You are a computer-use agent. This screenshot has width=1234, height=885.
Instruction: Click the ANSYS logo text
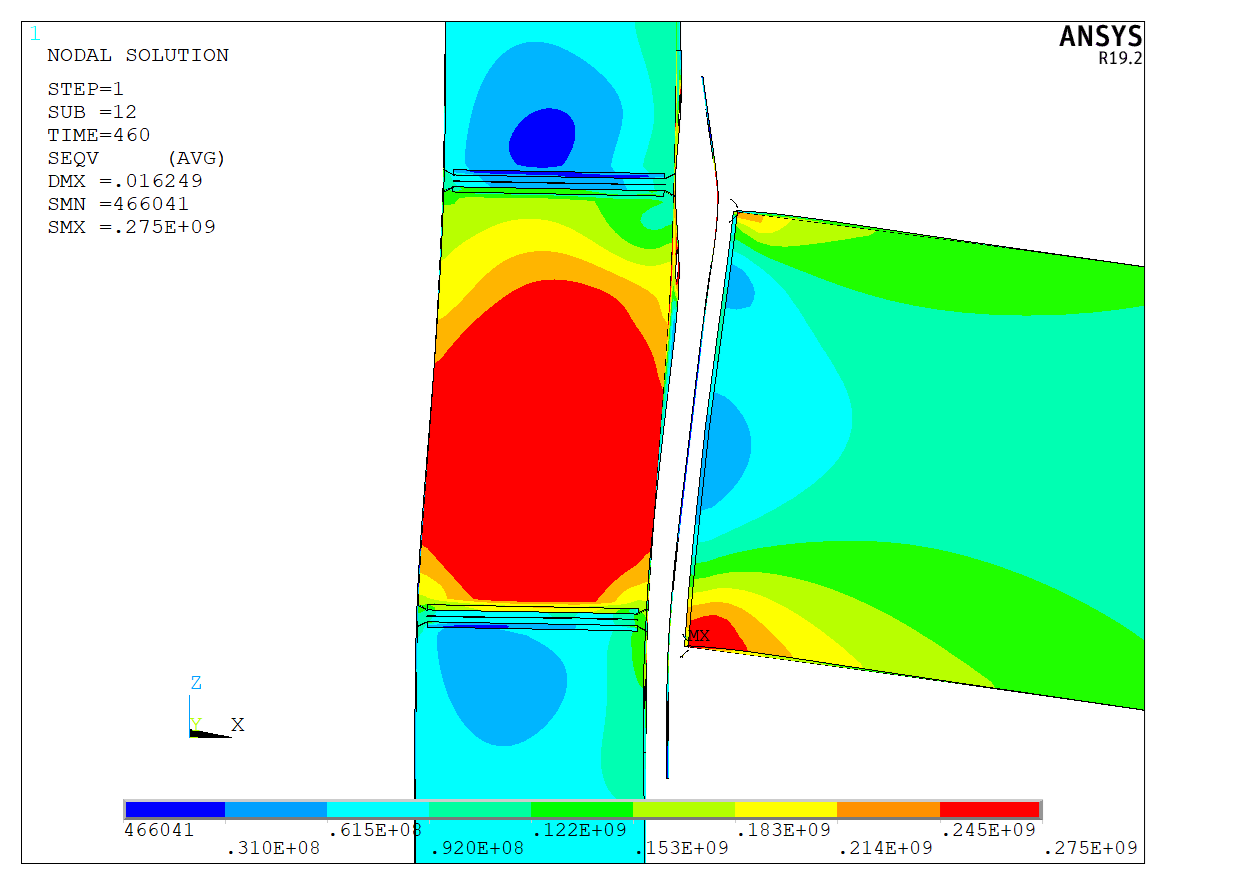coord(1100,37)
